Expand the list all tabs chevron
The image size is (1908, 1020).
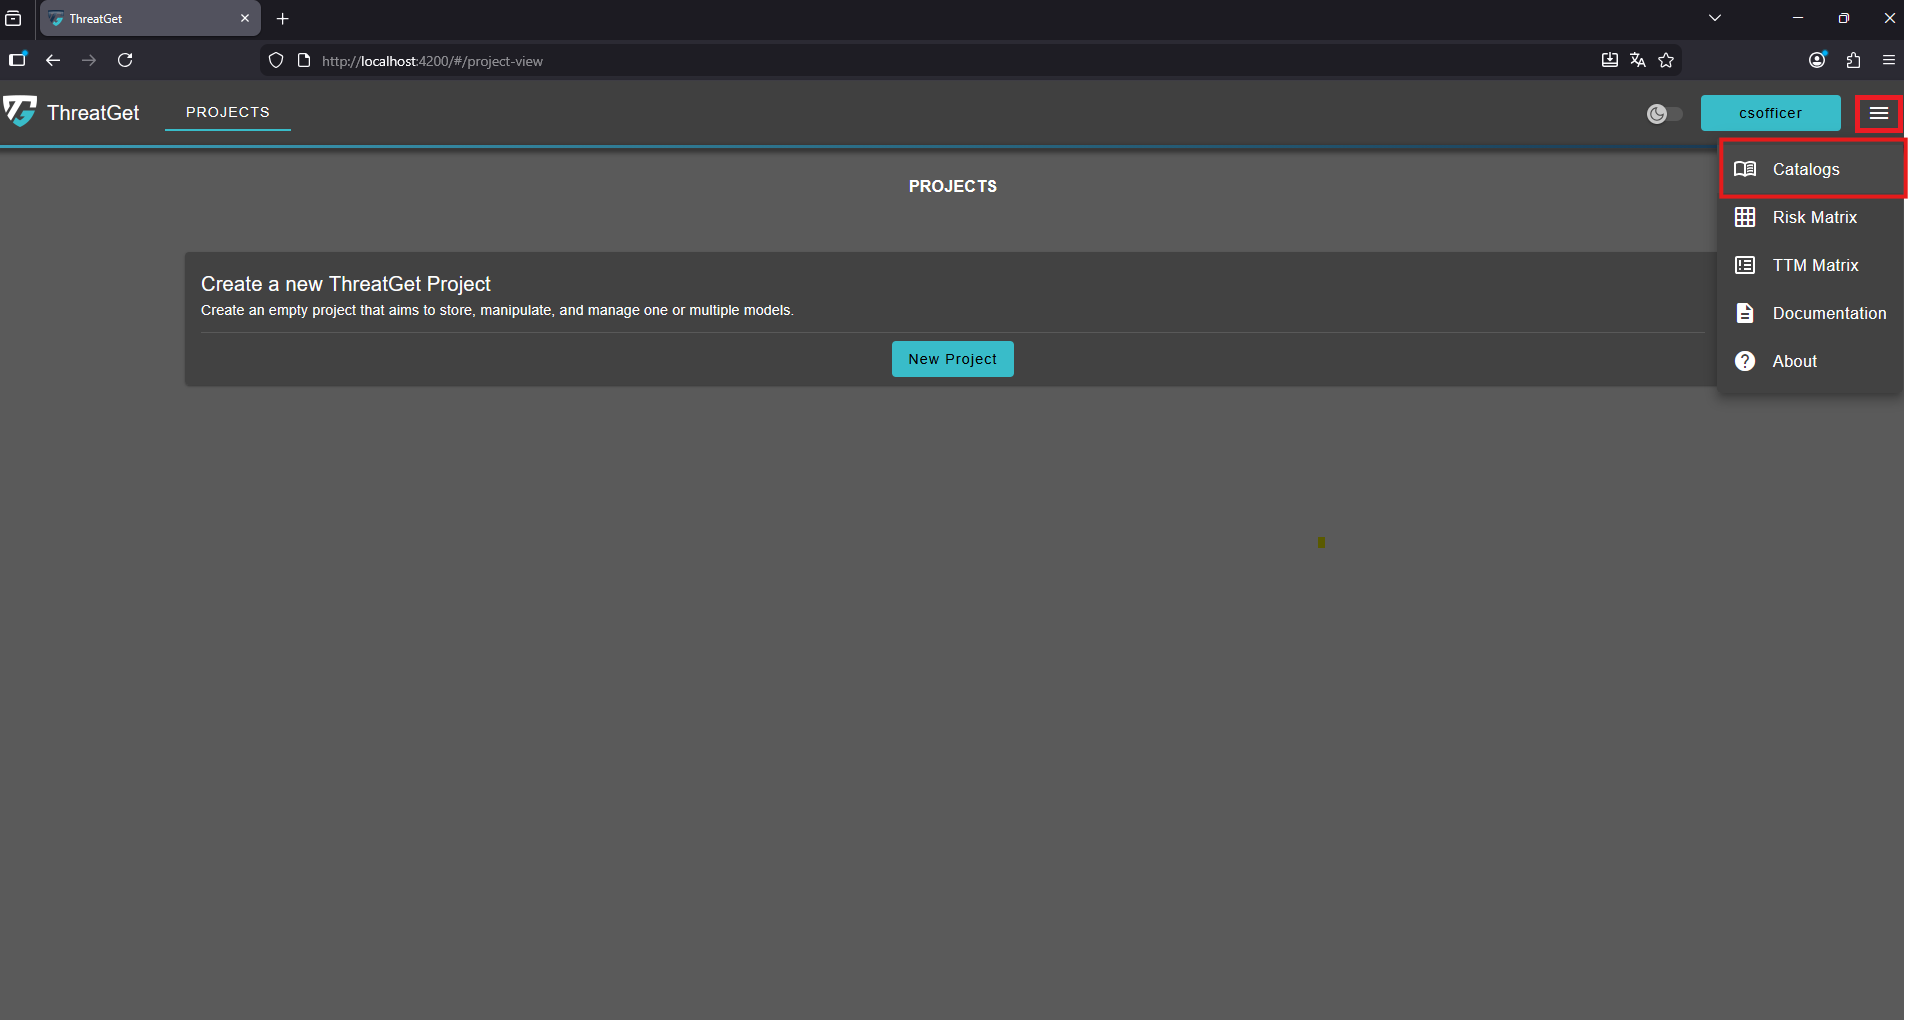click(1715, 18)
